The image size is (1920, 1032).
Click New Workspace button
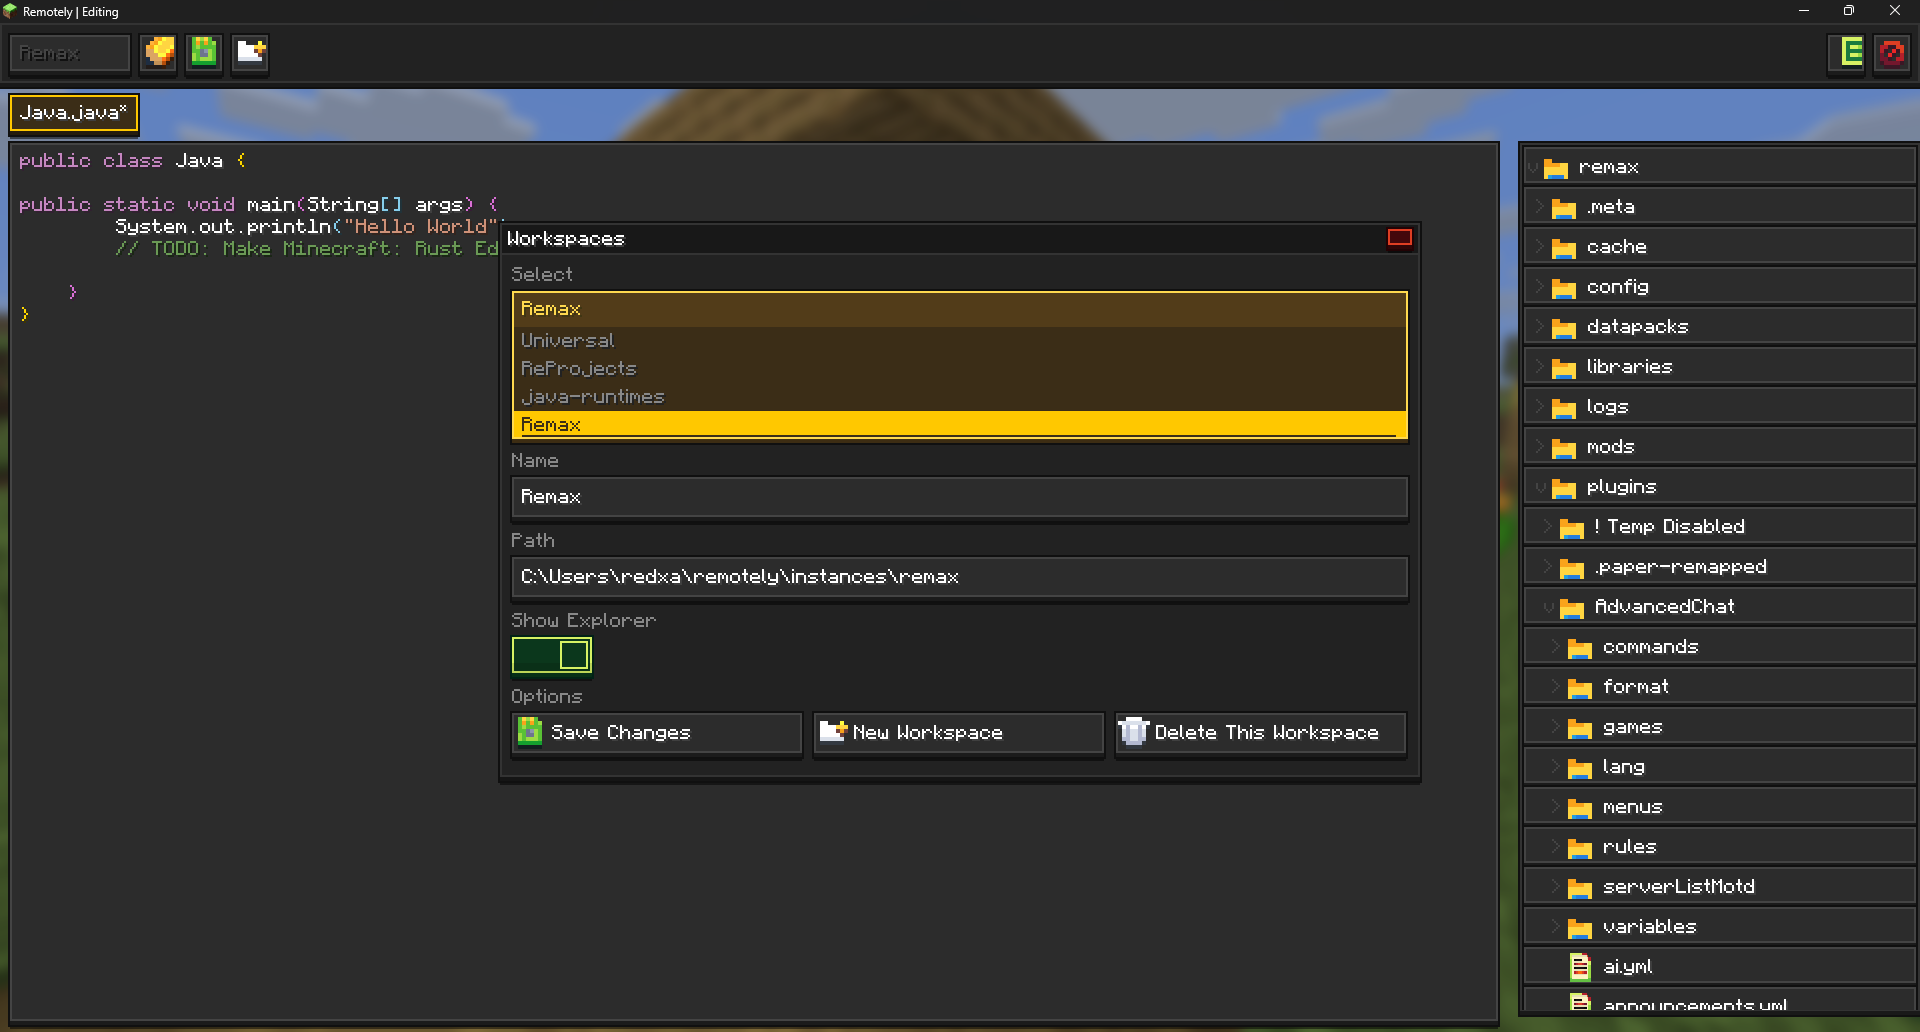[x=958, y=733]
